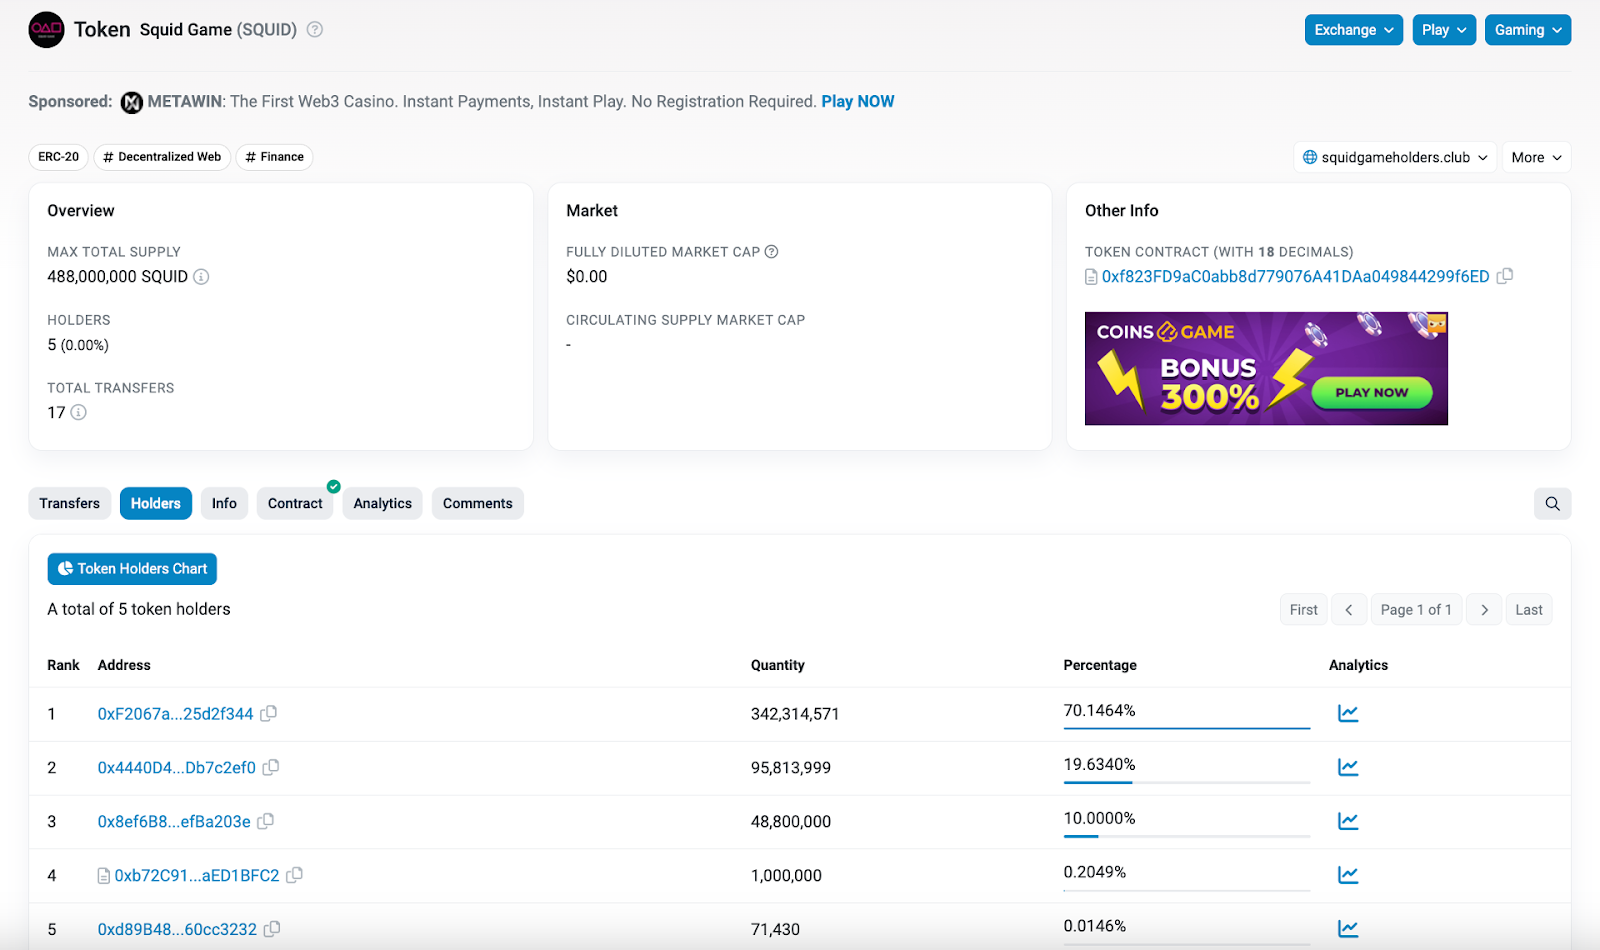Click the info icon beside total transfers
Screen dimensions: 1600x950
(x=78, y=412)
